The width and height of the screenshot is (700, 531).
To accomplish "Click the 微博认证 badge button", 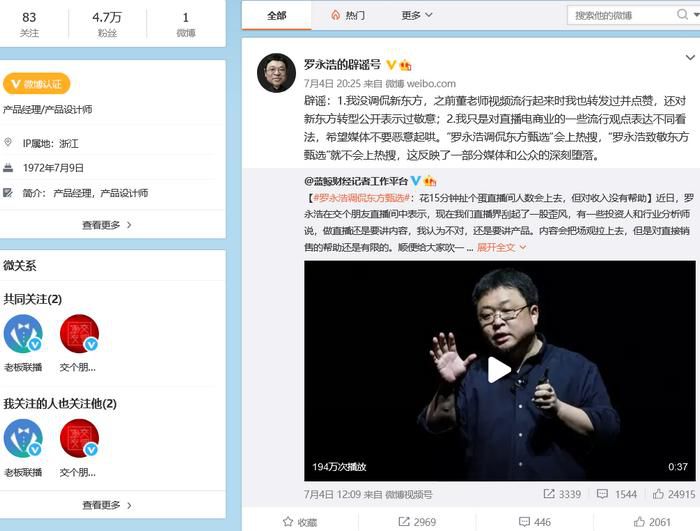I will 37,84.
